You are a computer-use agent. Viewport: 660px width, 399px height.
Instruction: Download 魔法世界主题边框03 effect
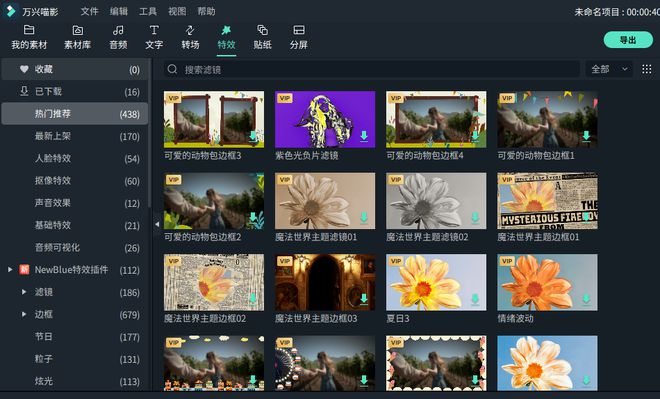pyautogui.click(x=364, y=299)
